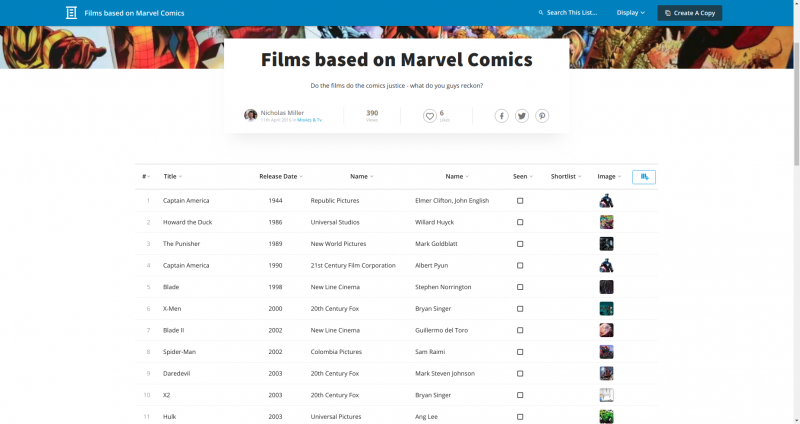800x424 pixels.
Task: Select the Universal Studios cell
Action: (335, 222)
